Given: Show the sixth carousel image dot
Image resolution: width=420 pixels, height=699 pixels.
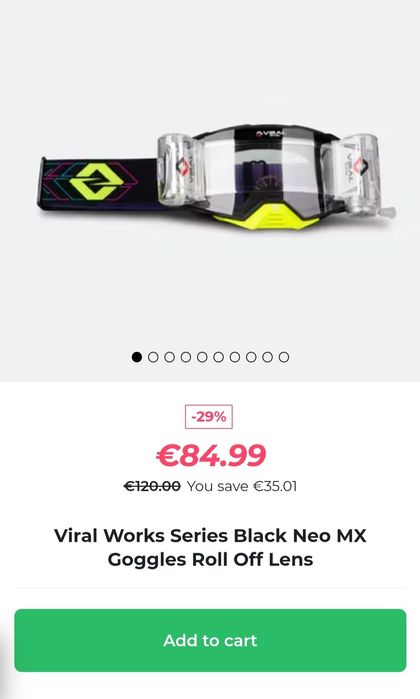Looking at the screenshot, I should click(x=218, y=357).
